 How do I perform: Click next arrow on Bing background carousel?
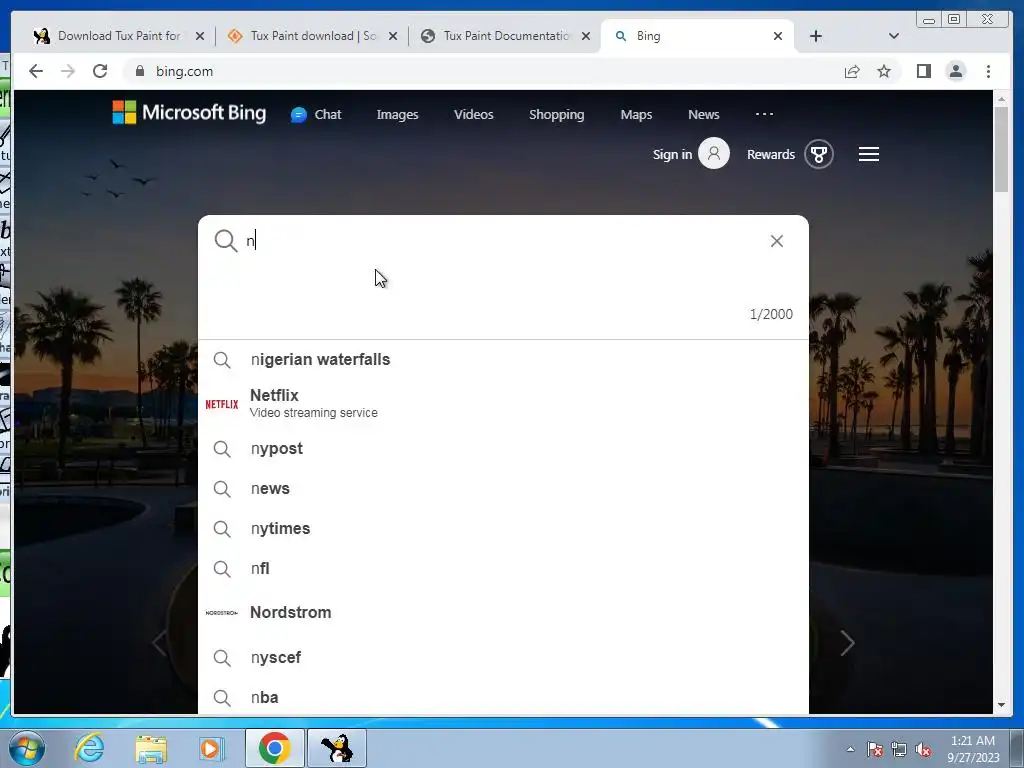click(x=847, y=643)
